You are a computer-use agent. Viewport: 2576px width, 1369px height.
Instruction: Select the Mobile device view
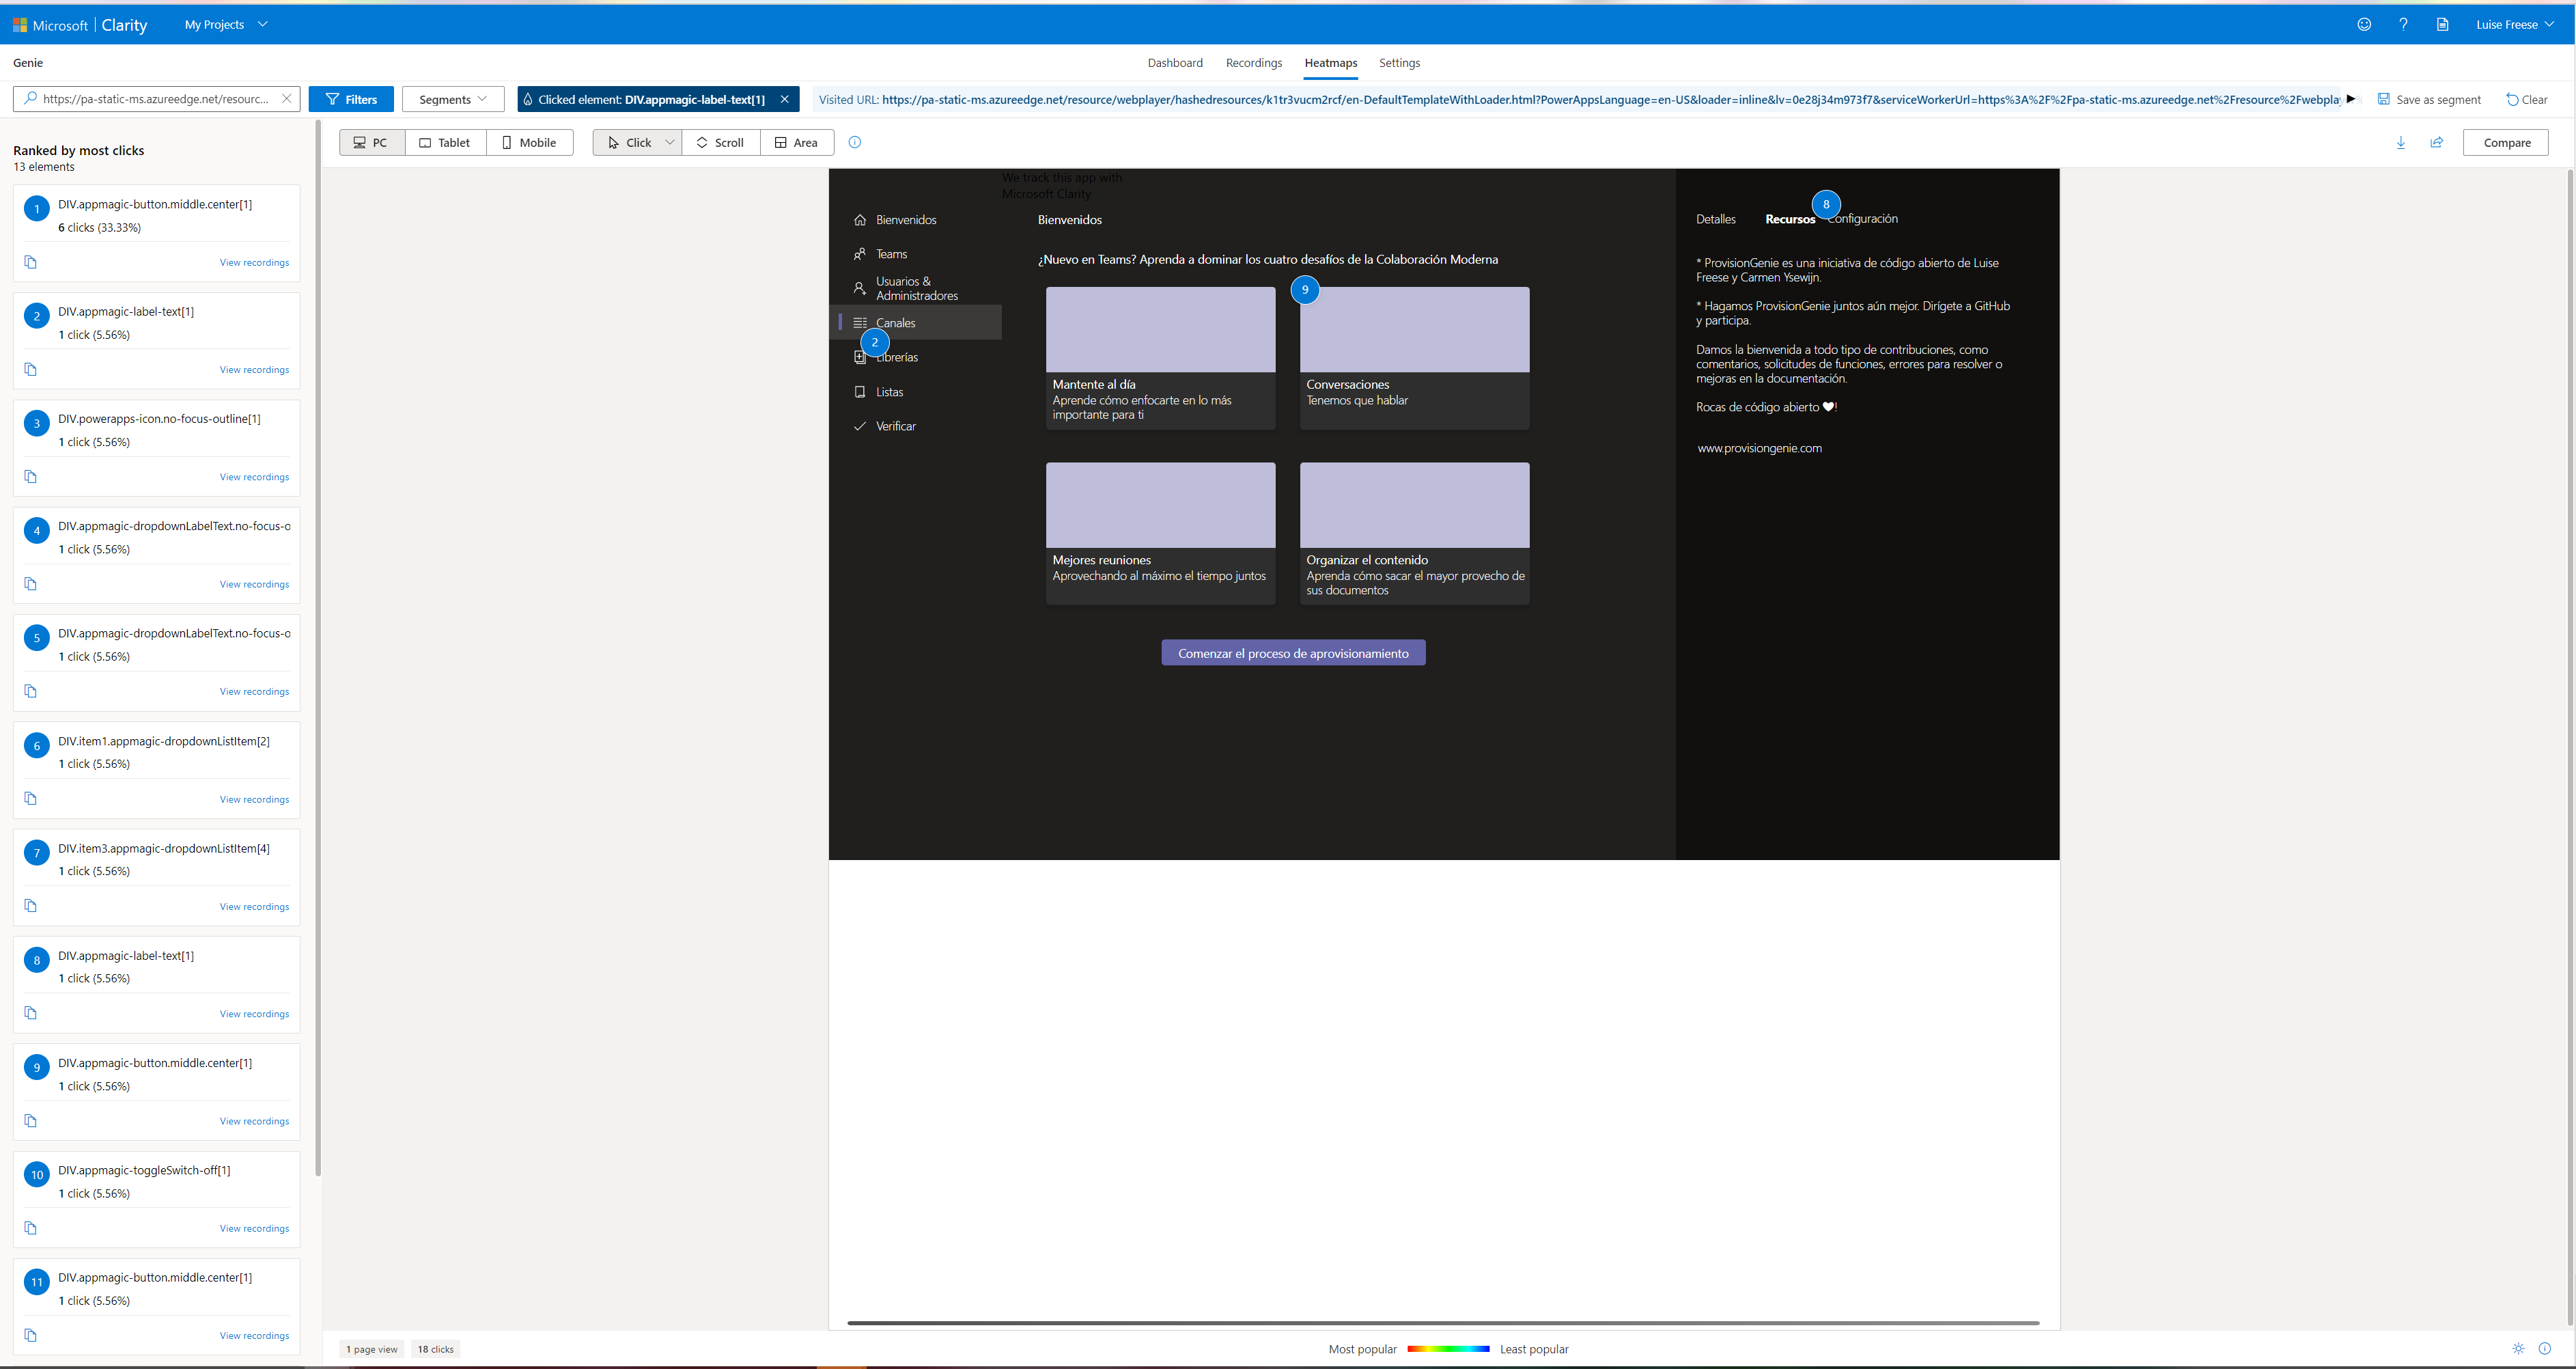(x=529, y=142)
